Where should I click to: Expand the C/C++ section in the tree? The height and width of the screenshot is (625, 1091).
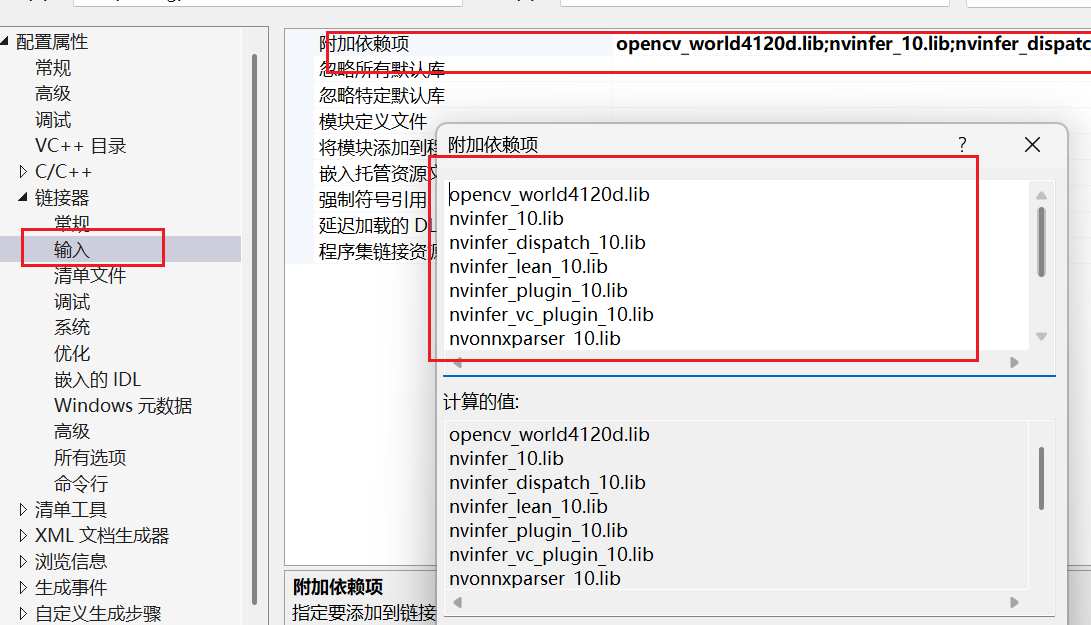pyautogui.click(x=22, y=170)
